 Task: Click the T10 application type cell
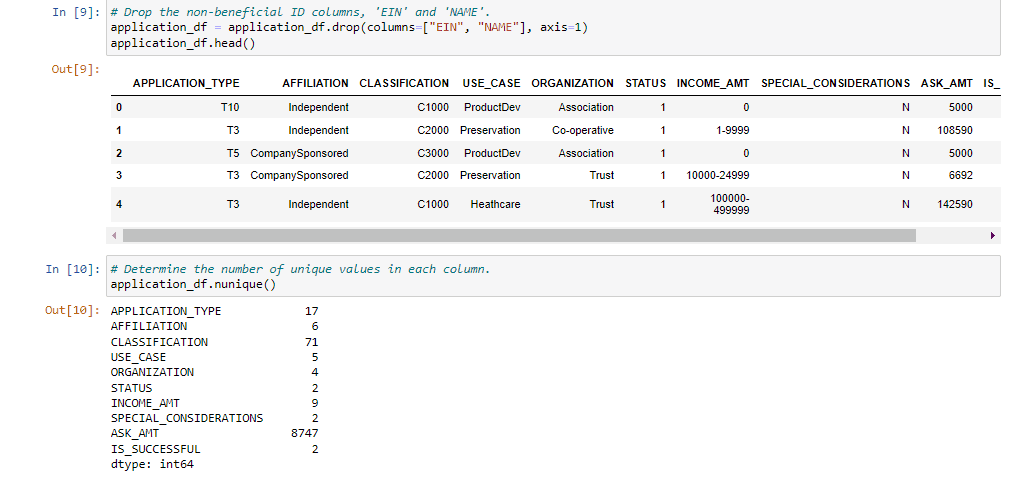[230, 107]
